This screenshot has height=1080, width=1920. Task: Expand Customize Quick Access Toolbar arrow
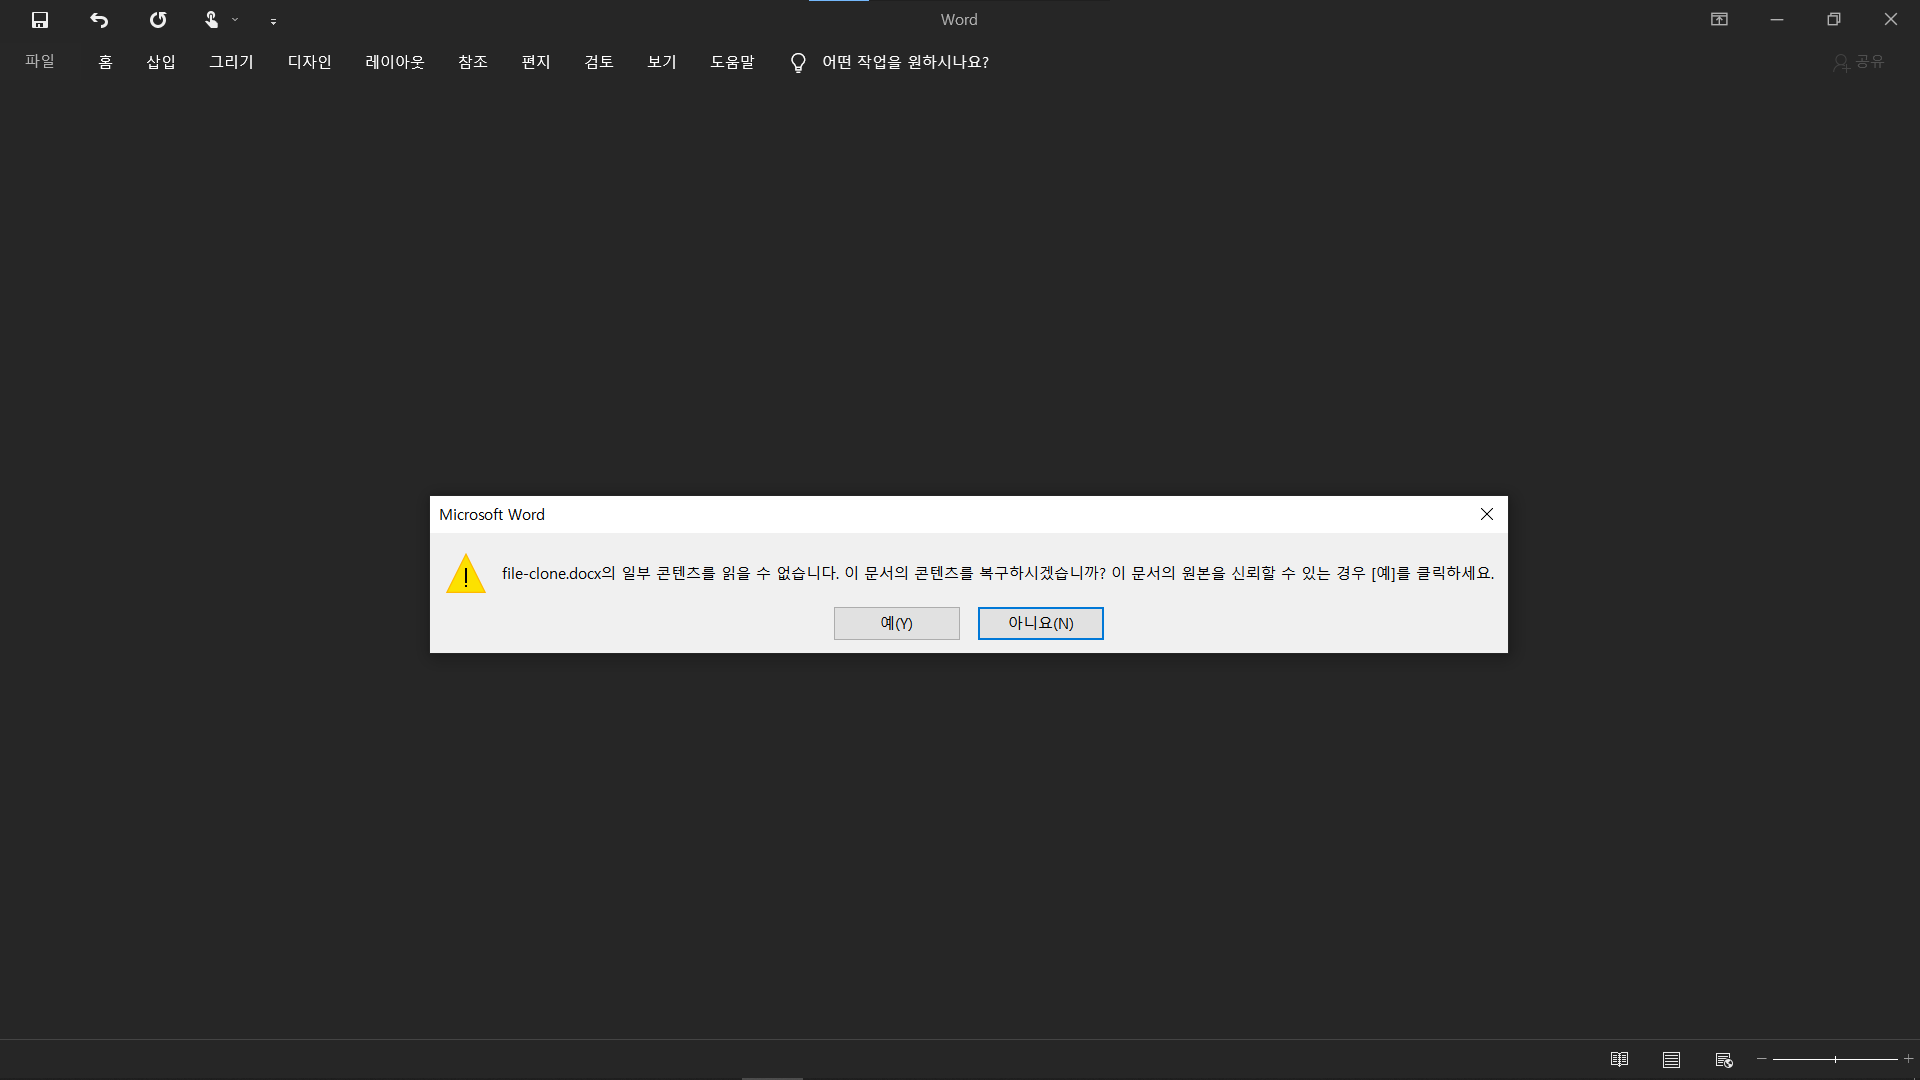273,21
